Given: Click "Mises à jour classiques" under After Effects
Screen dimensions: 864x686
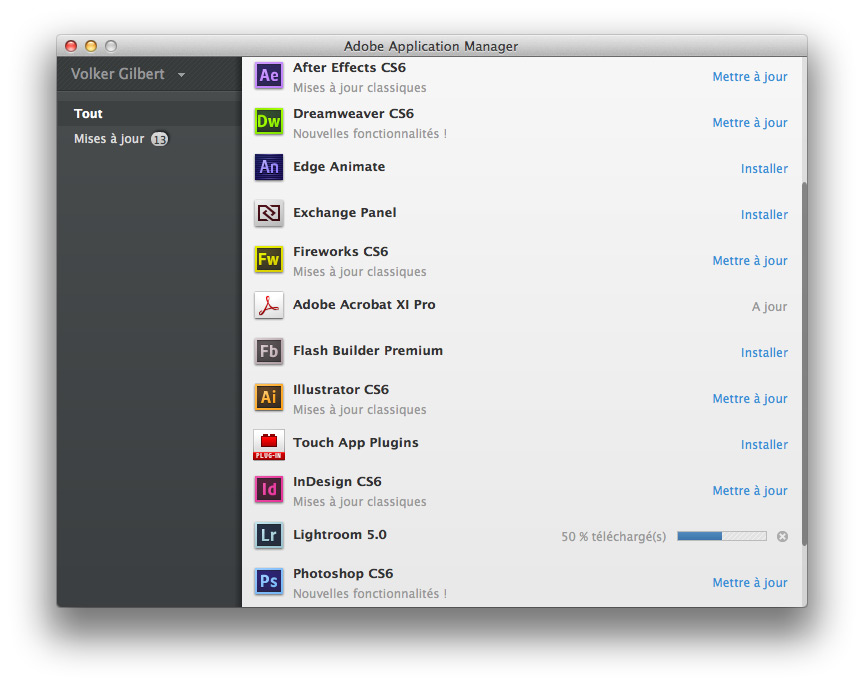Looking at the screenshot, I should pyautogui.click(x=359, y=88).
